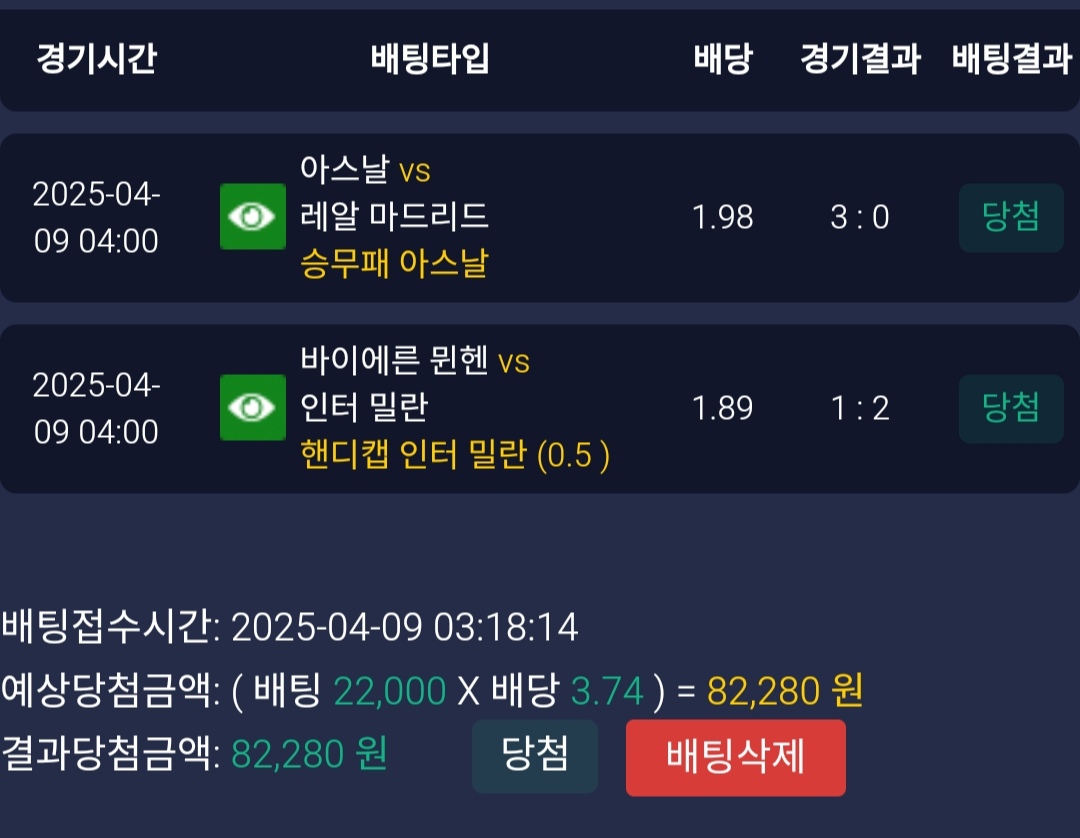Click the 1 : 2 match score
Screen dimensions: 1080x838
coord(860,408)
